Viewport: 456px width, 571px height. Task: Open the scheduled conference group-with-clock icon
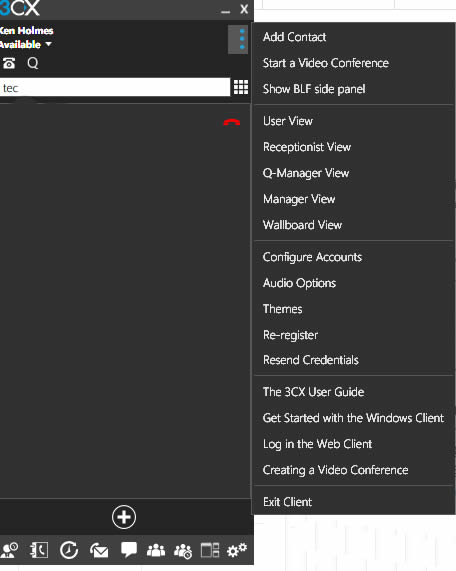point(183,551)
